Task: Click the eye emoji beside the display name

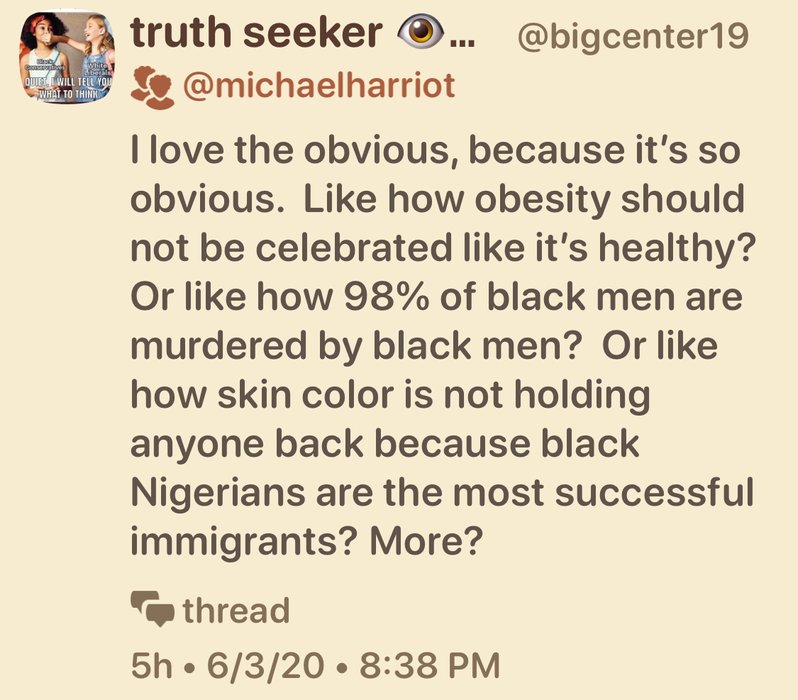Action: point(419,35)
